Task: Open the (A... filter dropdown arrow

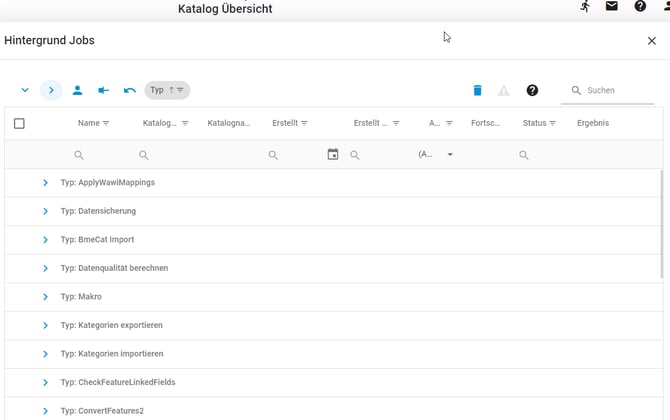Action: tap(450, 155)
